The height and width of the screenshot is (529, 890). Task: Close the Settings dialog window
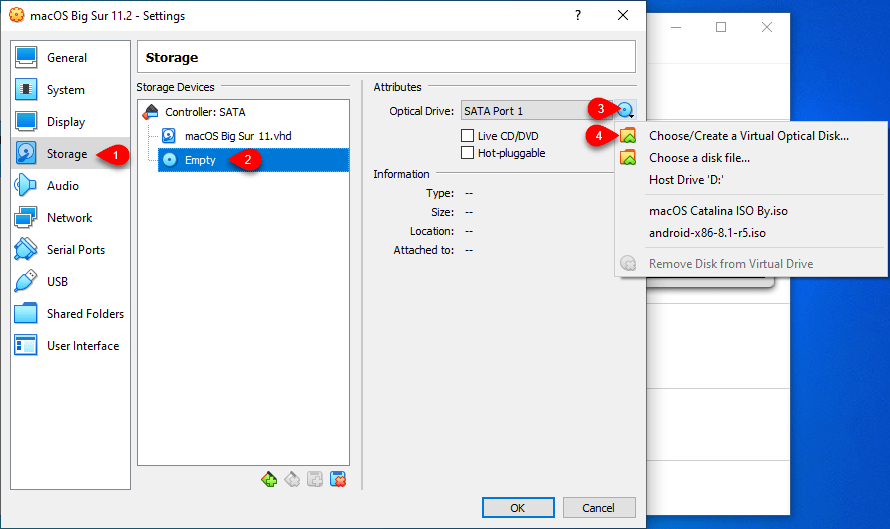click(623, 15)
